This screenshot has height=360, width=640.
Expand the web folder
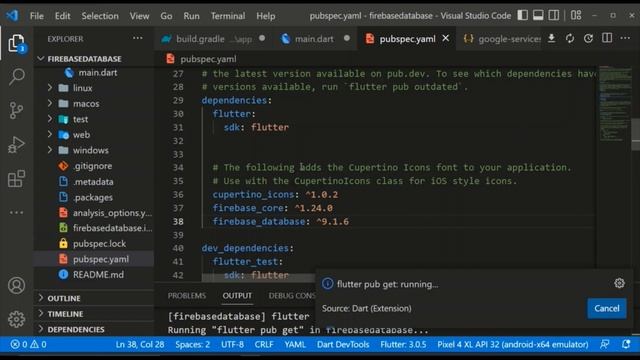coord(50,134)
